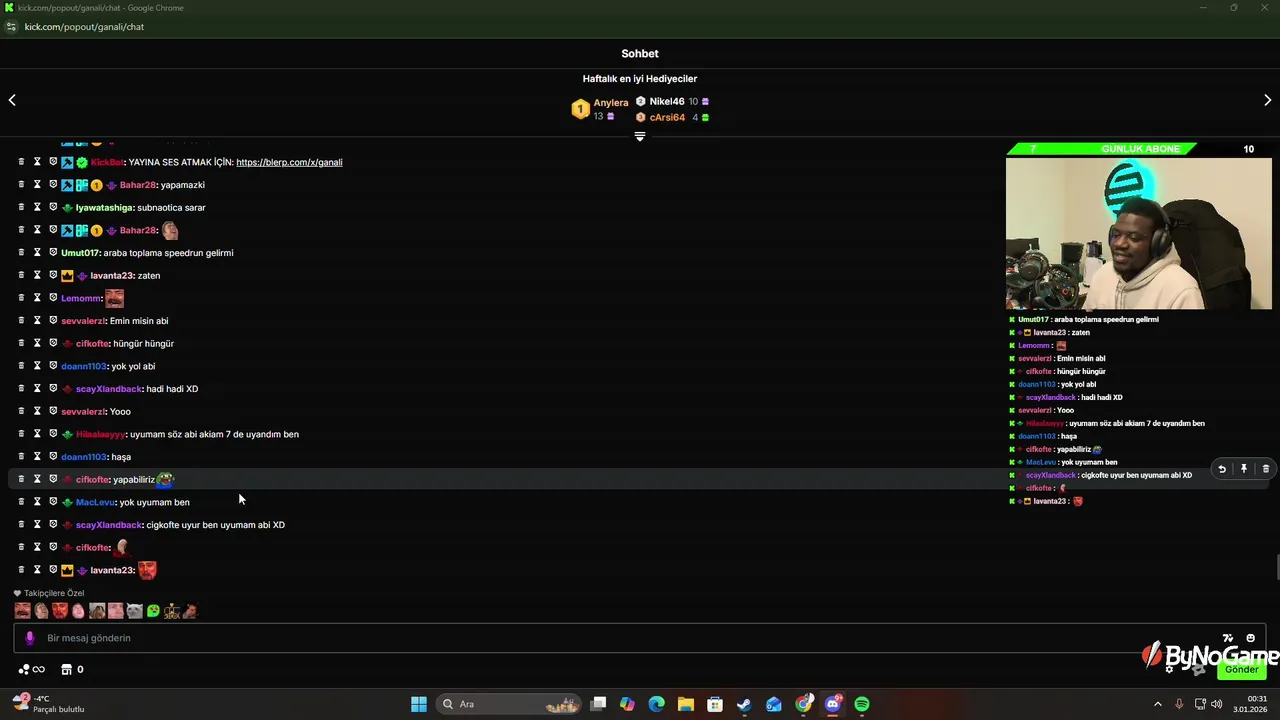Open the taskbar volume control

click(1216, 704)
